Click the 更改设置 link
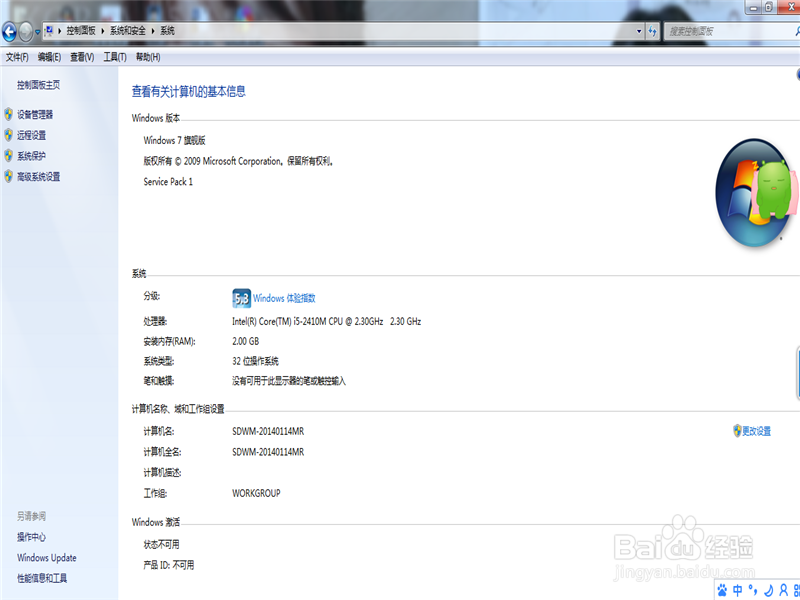The image size is (800, 600). pos(757,431)
